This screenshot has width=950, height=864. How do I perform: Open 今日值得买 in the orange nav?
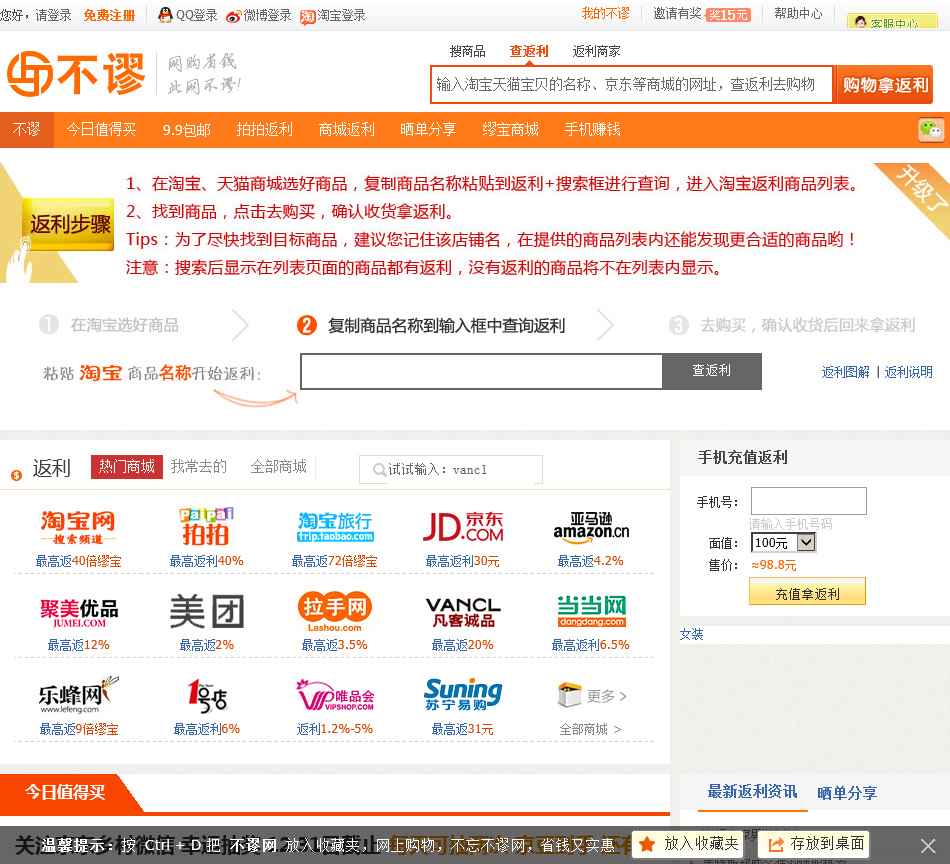[x=101, y=130]
